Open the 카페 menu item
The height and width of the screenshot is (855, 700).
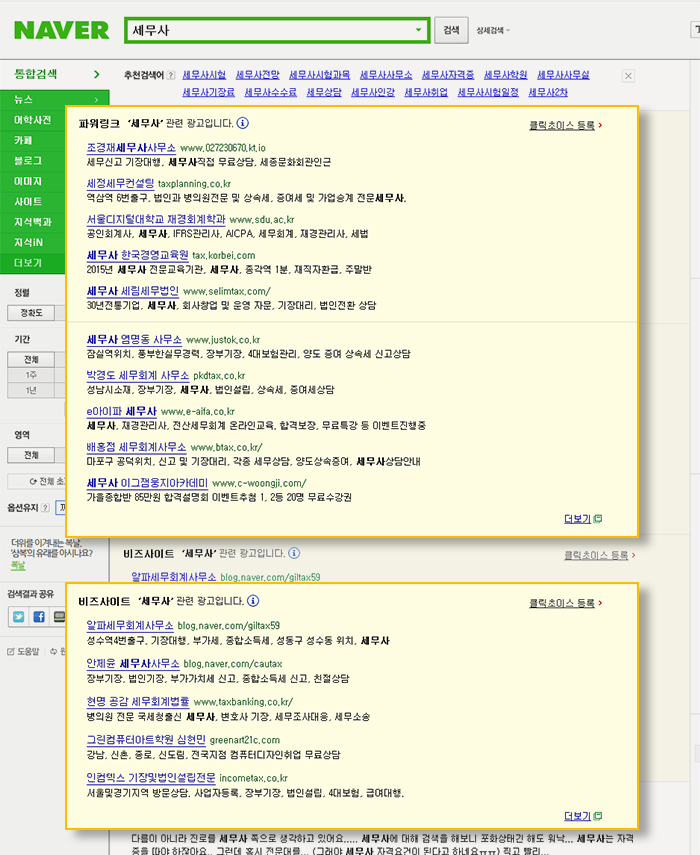[x=23, y=140]
